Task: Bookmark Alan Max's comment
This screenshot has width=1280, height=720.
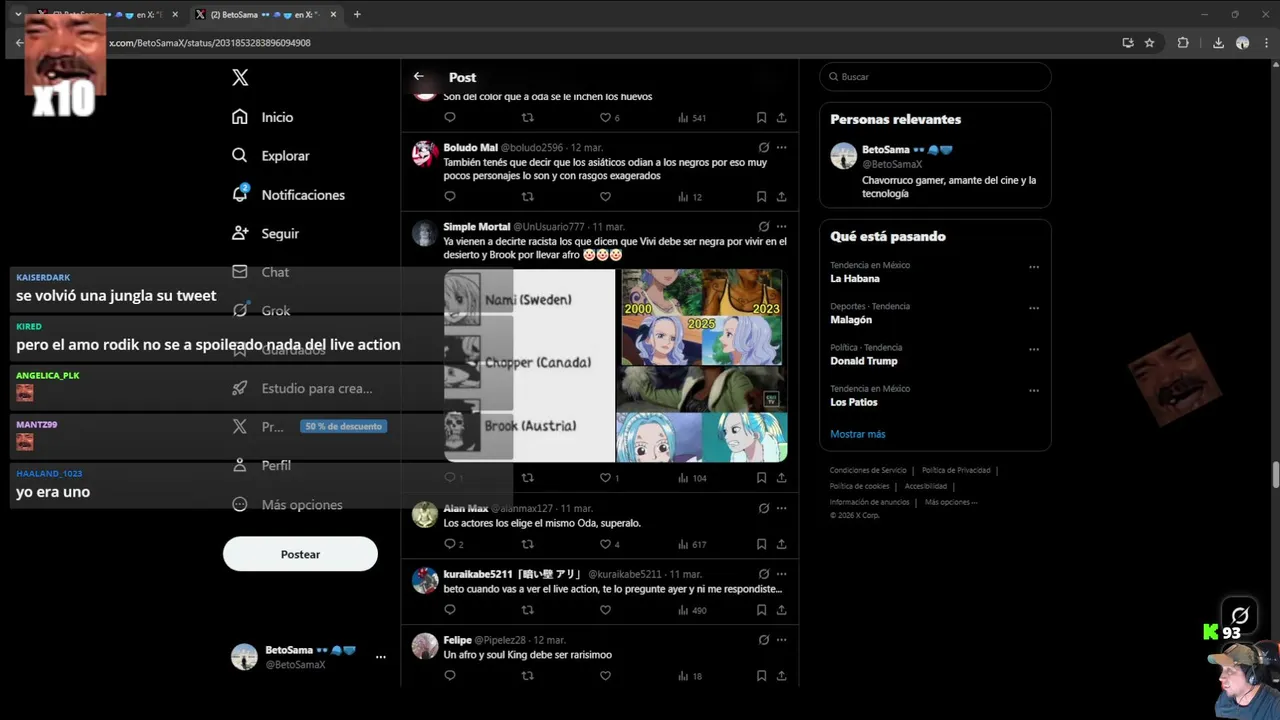Action: (761, 544)
